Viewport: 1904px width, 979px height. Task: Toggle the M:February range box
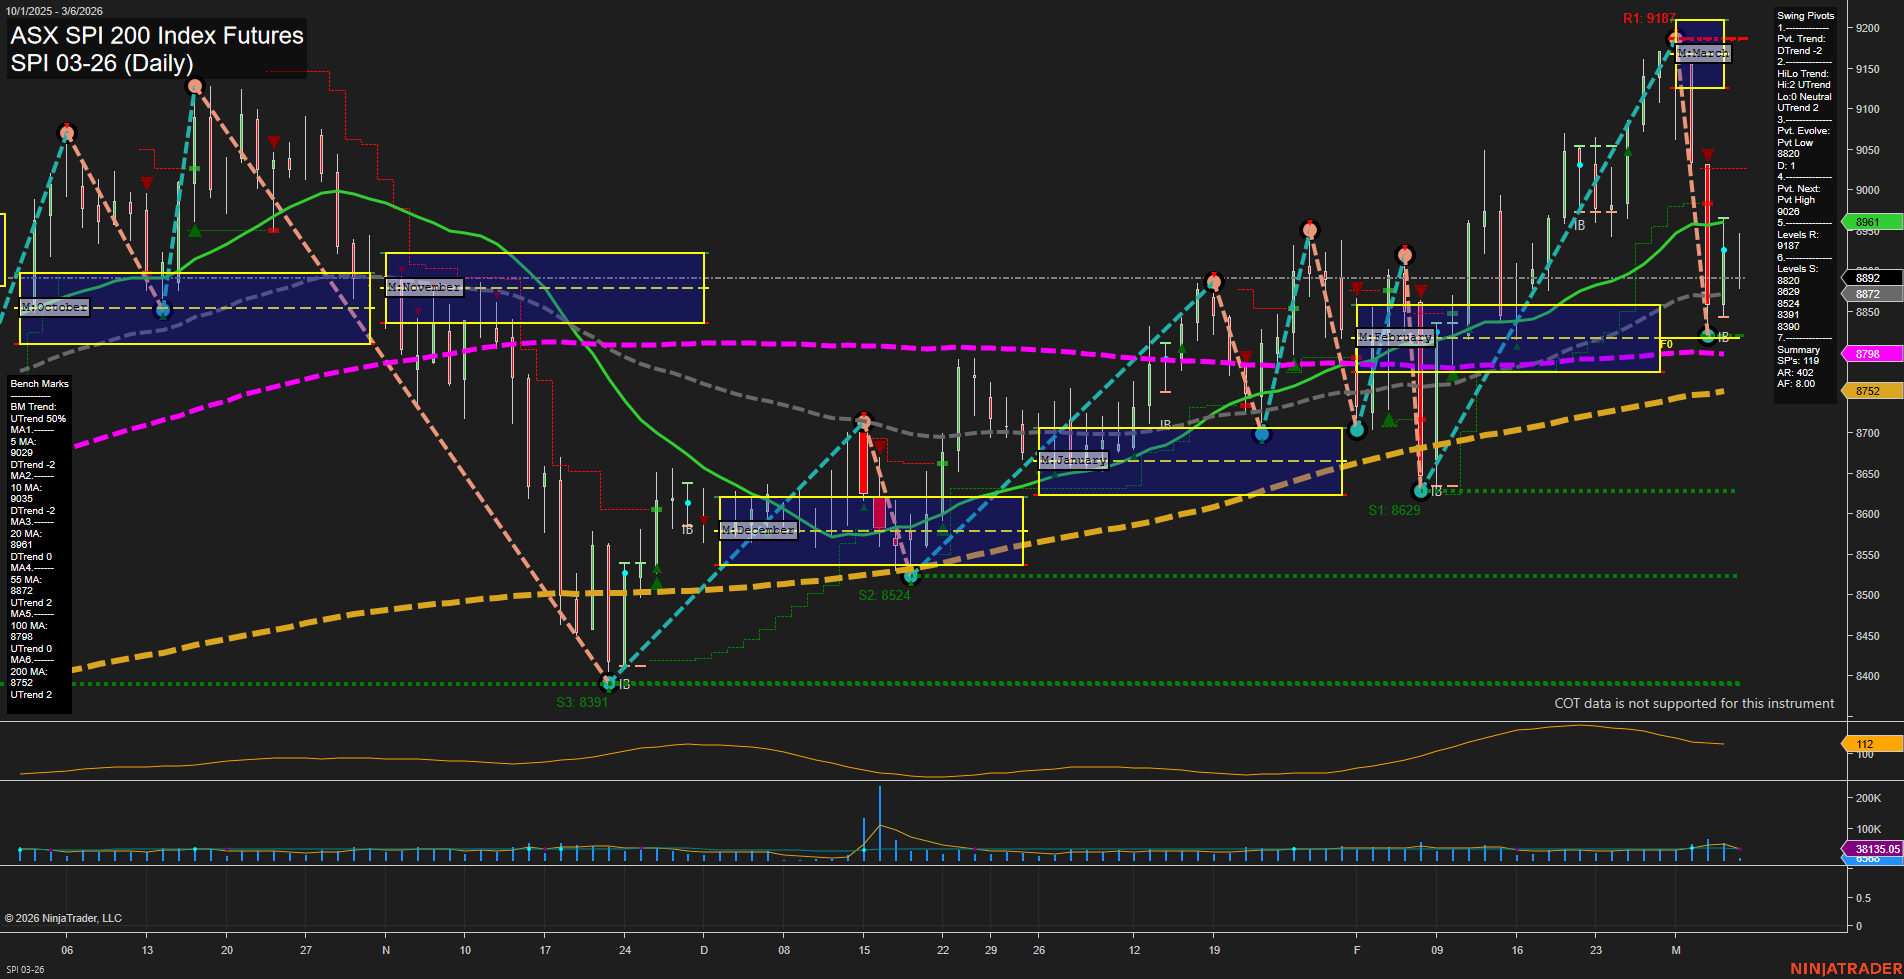(1394, 337)
